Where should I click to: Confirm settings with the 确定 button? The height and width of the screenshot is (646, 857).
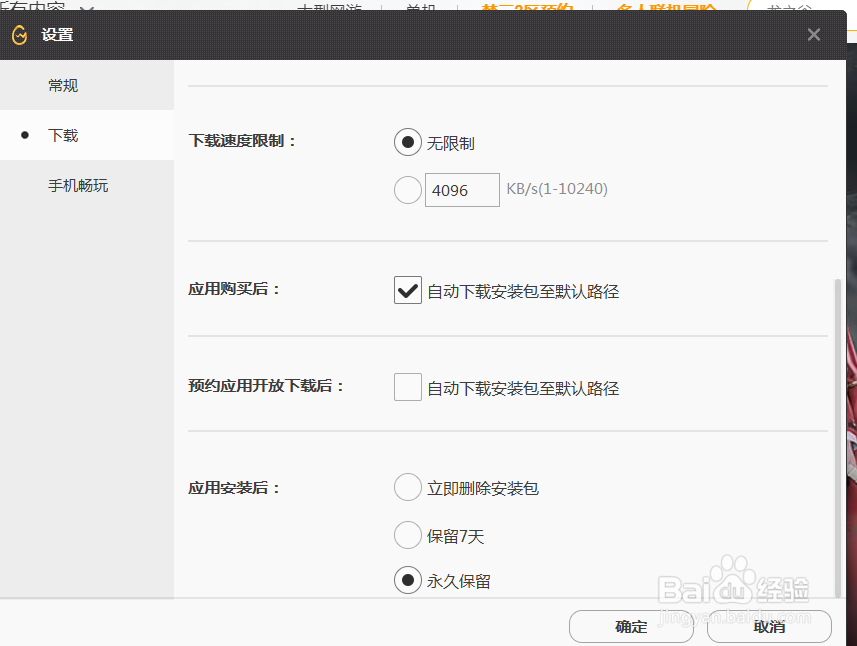coord(631,626)
